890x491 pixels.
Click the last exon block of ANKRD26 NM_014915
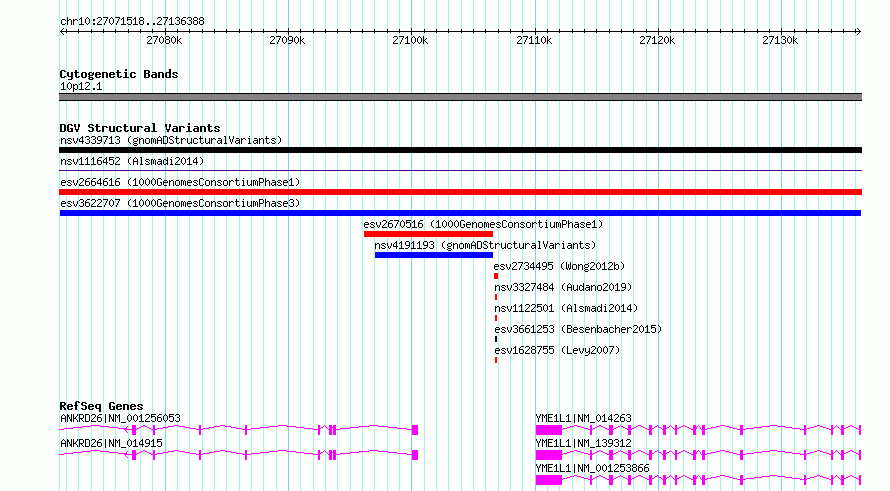tap(415, 455)
